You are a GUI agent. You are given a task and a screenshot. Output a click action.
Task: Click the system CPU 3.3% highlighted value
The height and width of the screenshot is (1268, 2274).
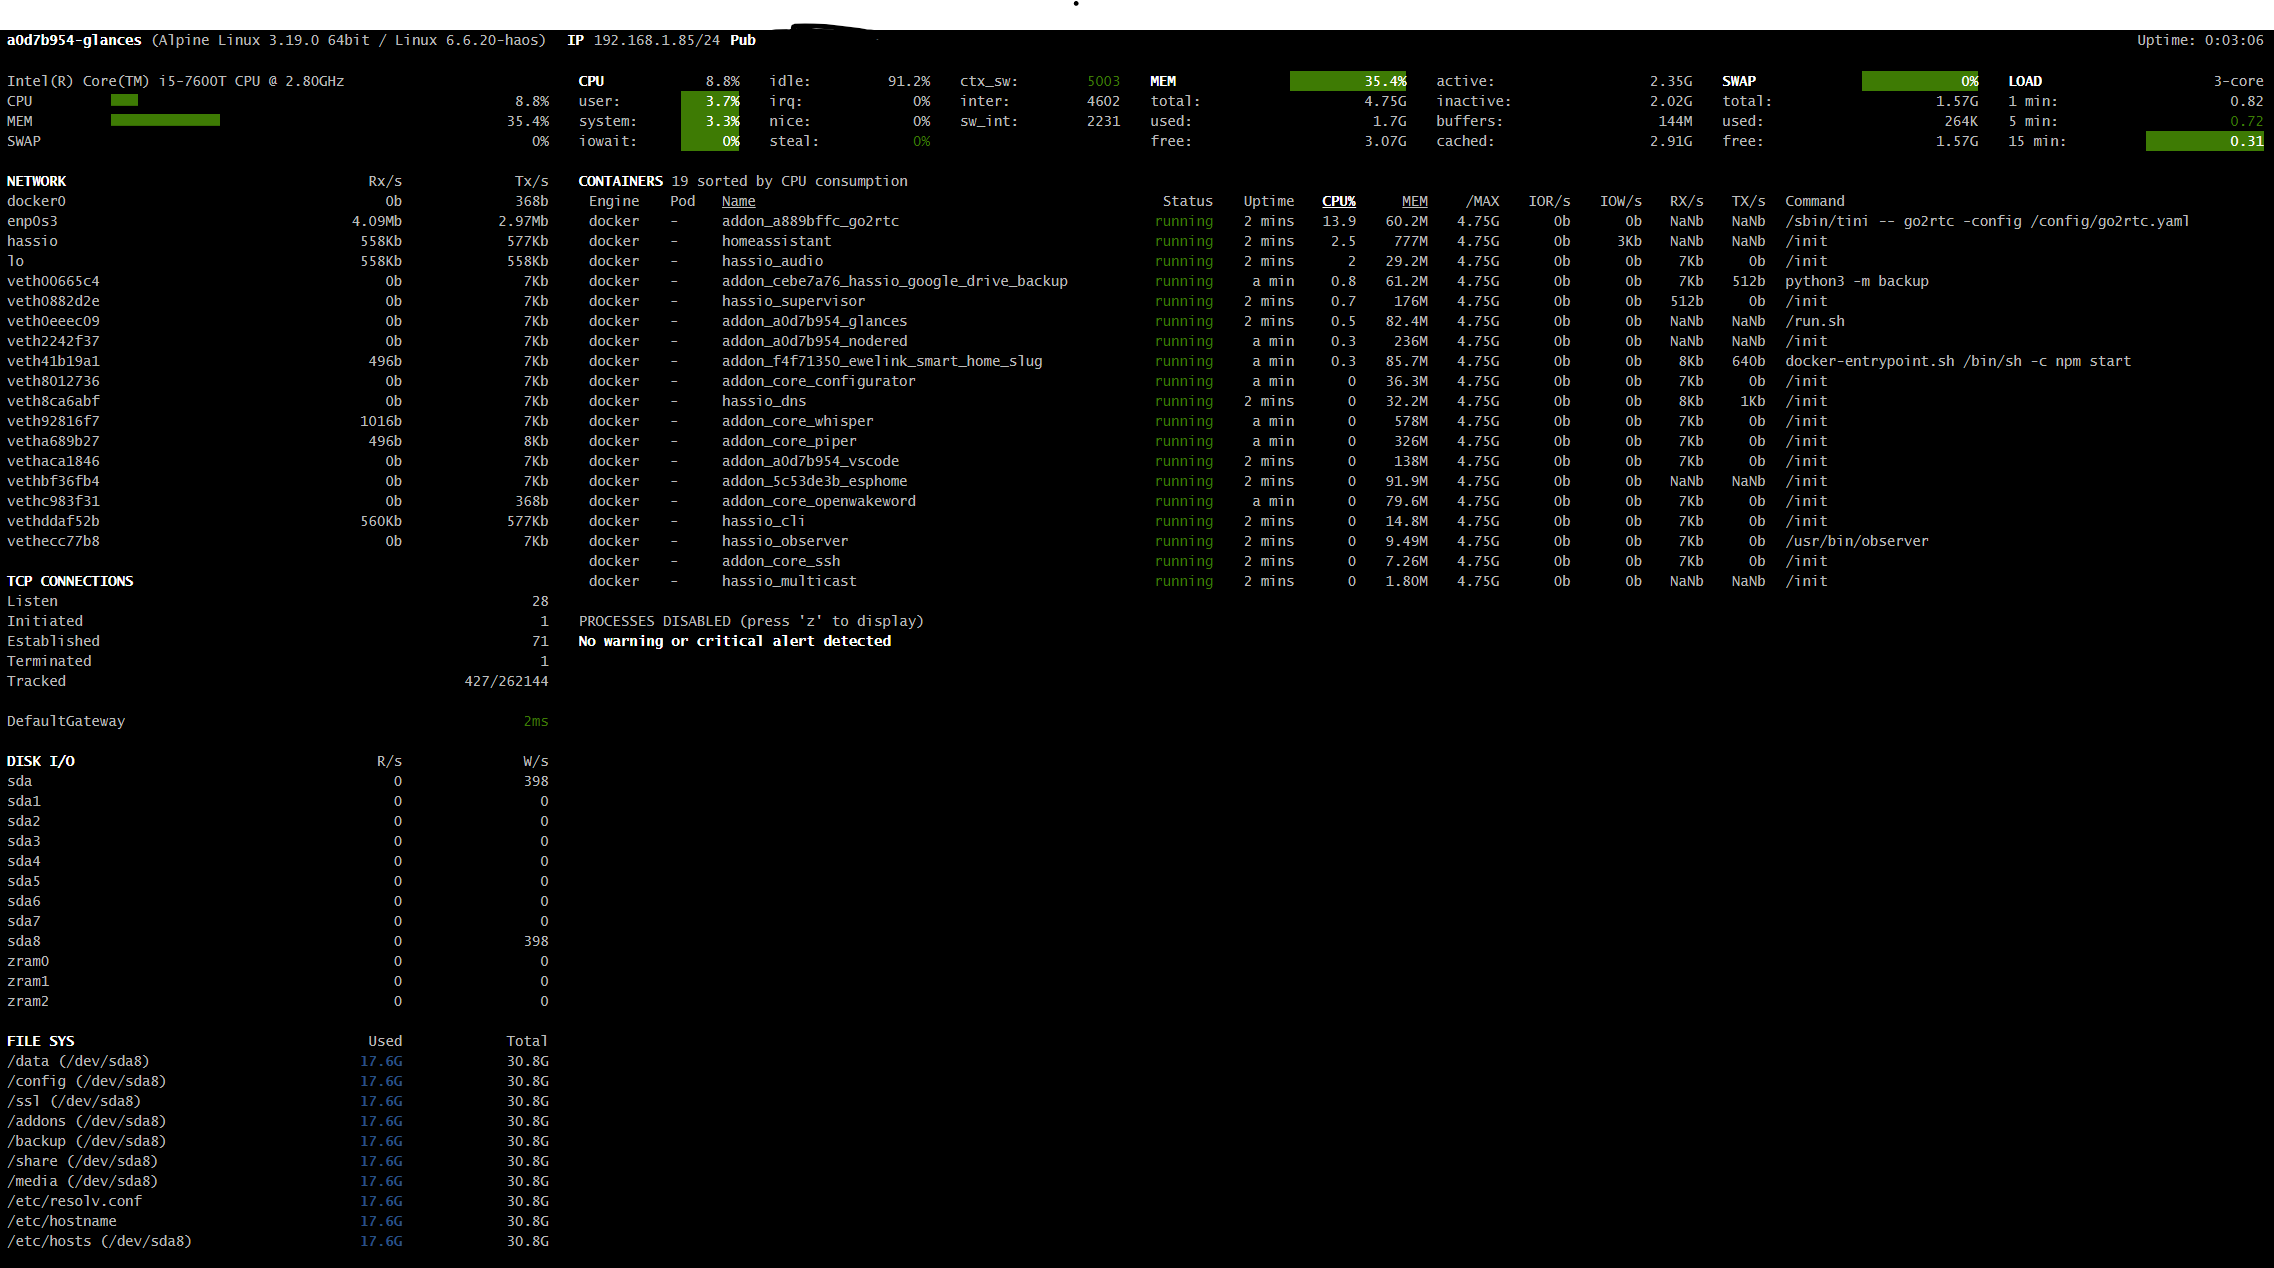click(711, 121)
